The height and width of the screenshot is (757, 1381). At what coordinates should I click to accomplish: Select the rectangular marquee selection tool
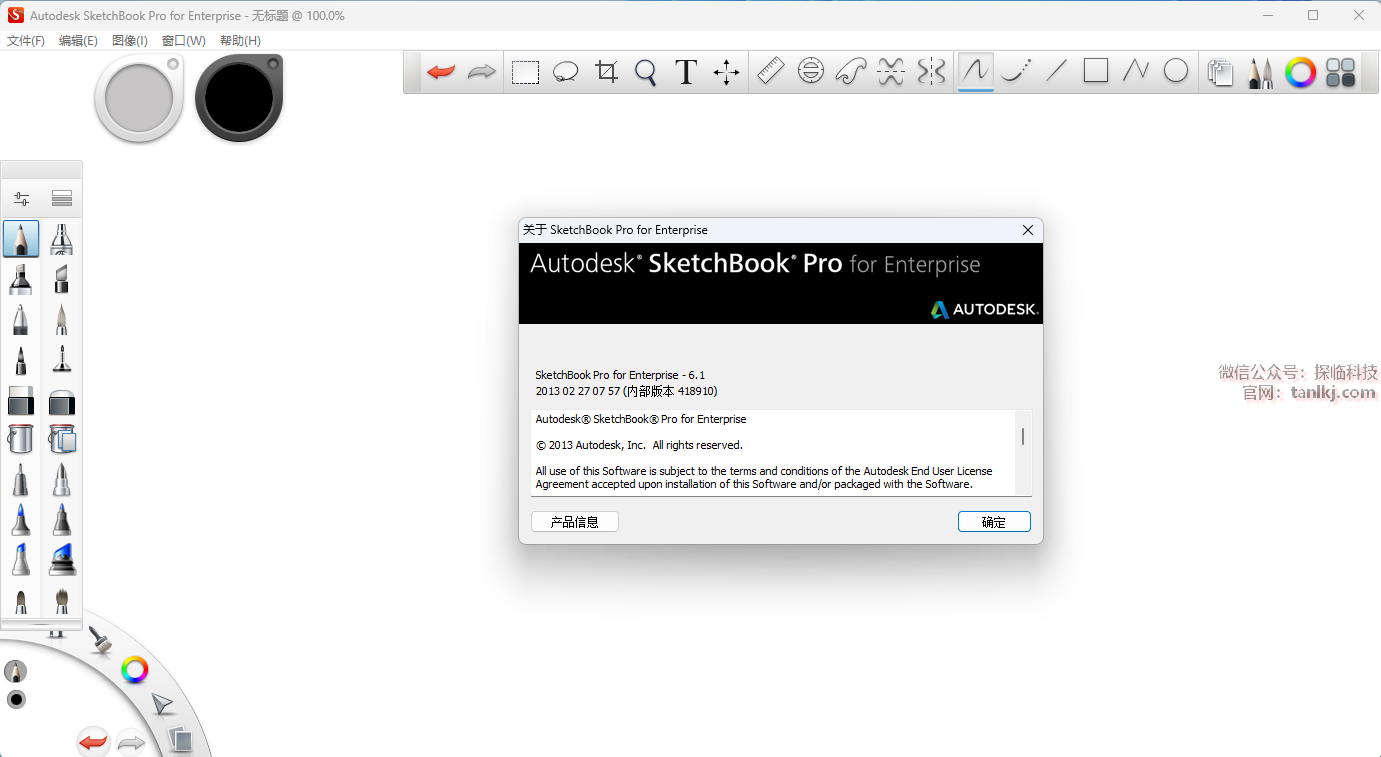pyautogui.click(x=525, y=72)
